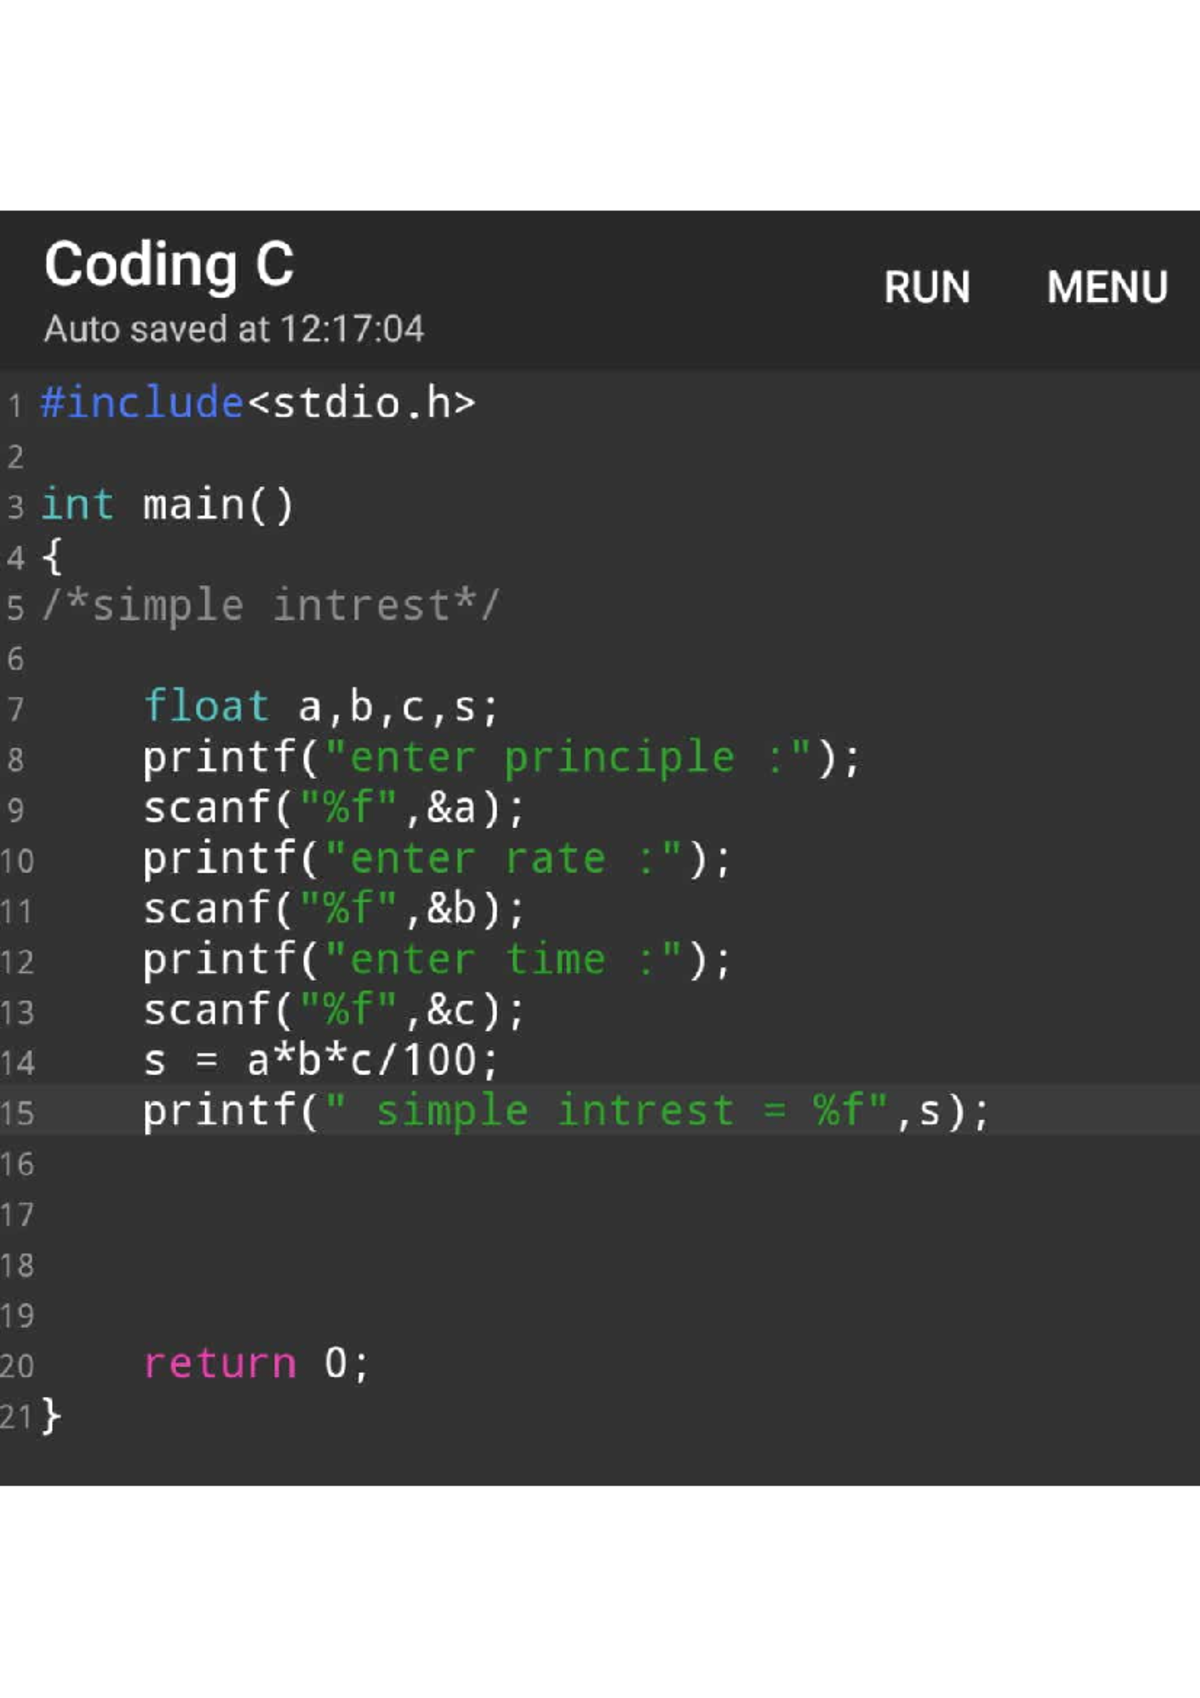Click the highlighted simple intrest printf line

click(566, 1111)
